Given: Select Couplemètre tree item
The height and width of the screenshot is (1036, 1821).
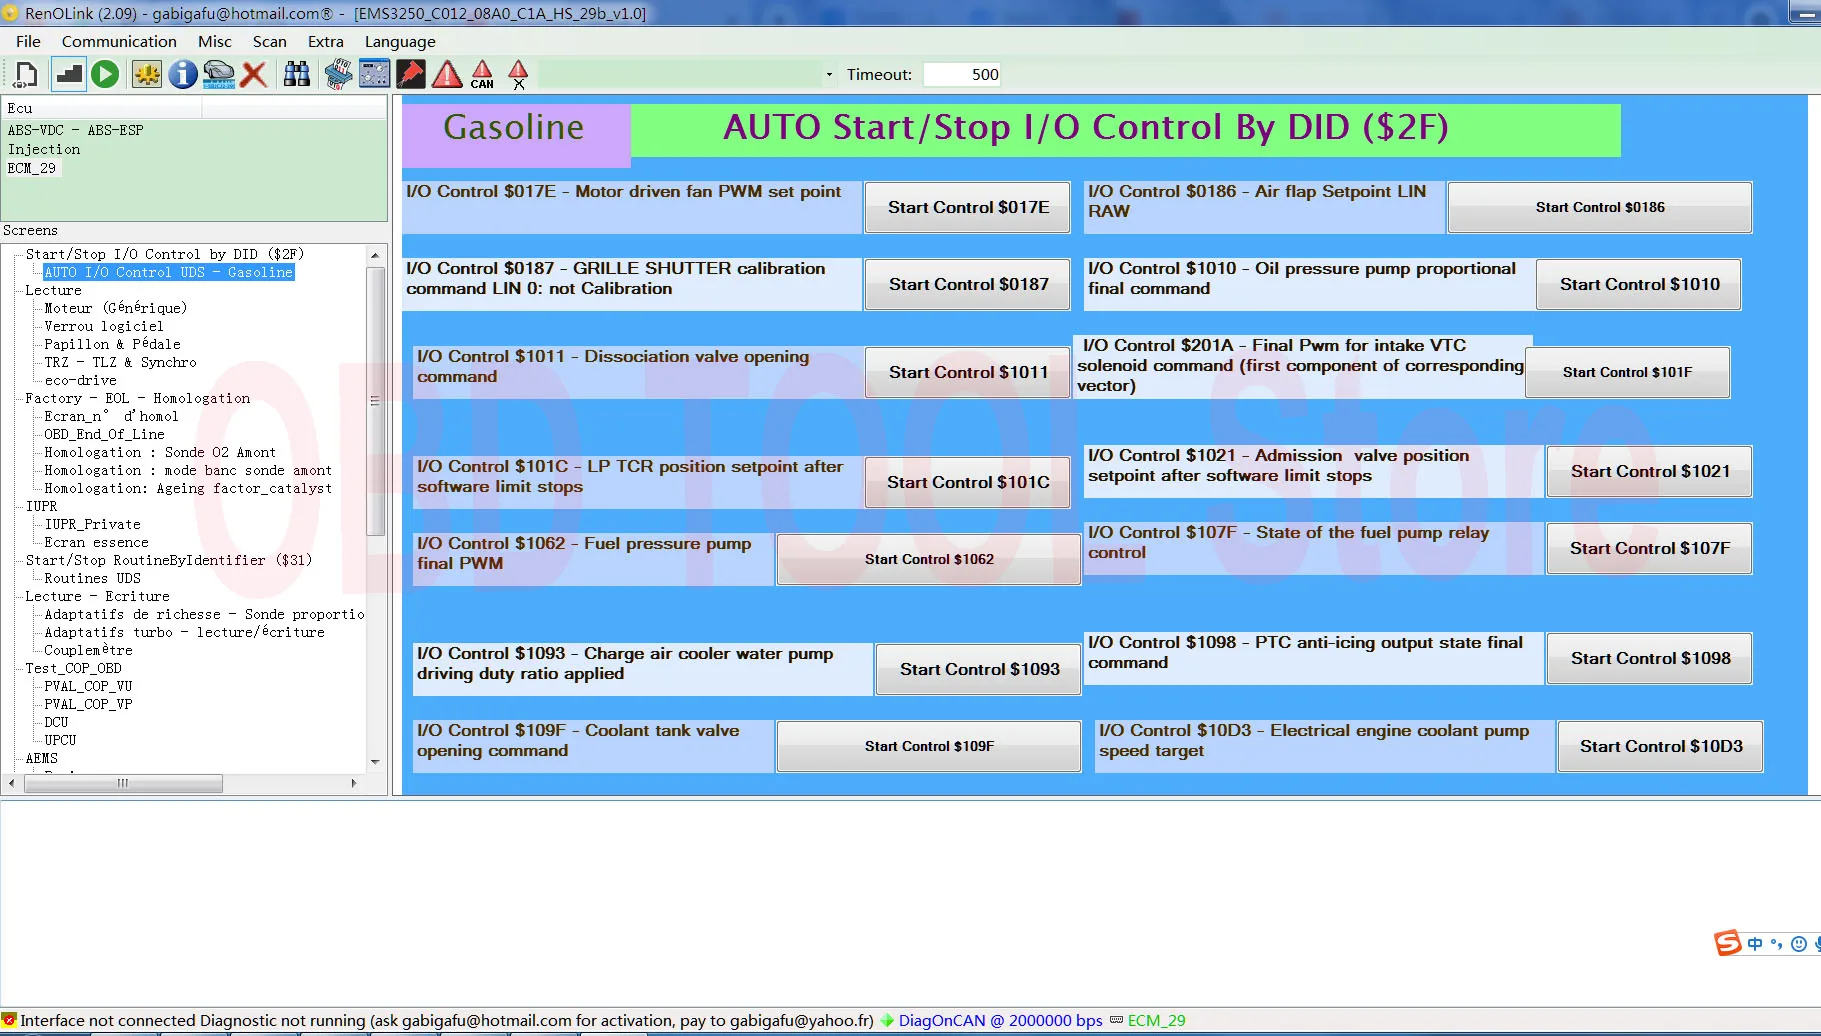Looking at the screenshot, I should pos(88,650).
